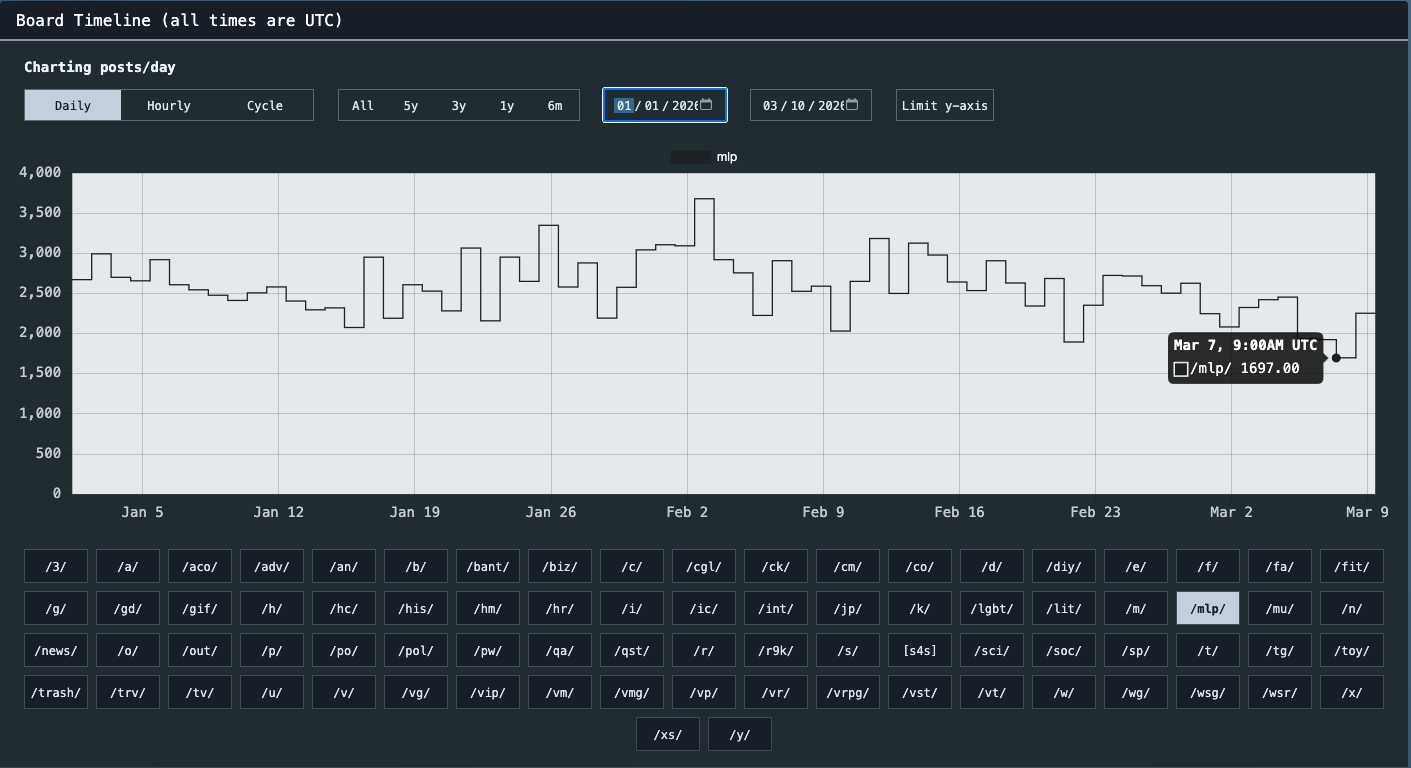Select the 1y time range
1411x768 pixels.
tap(507, 105)
